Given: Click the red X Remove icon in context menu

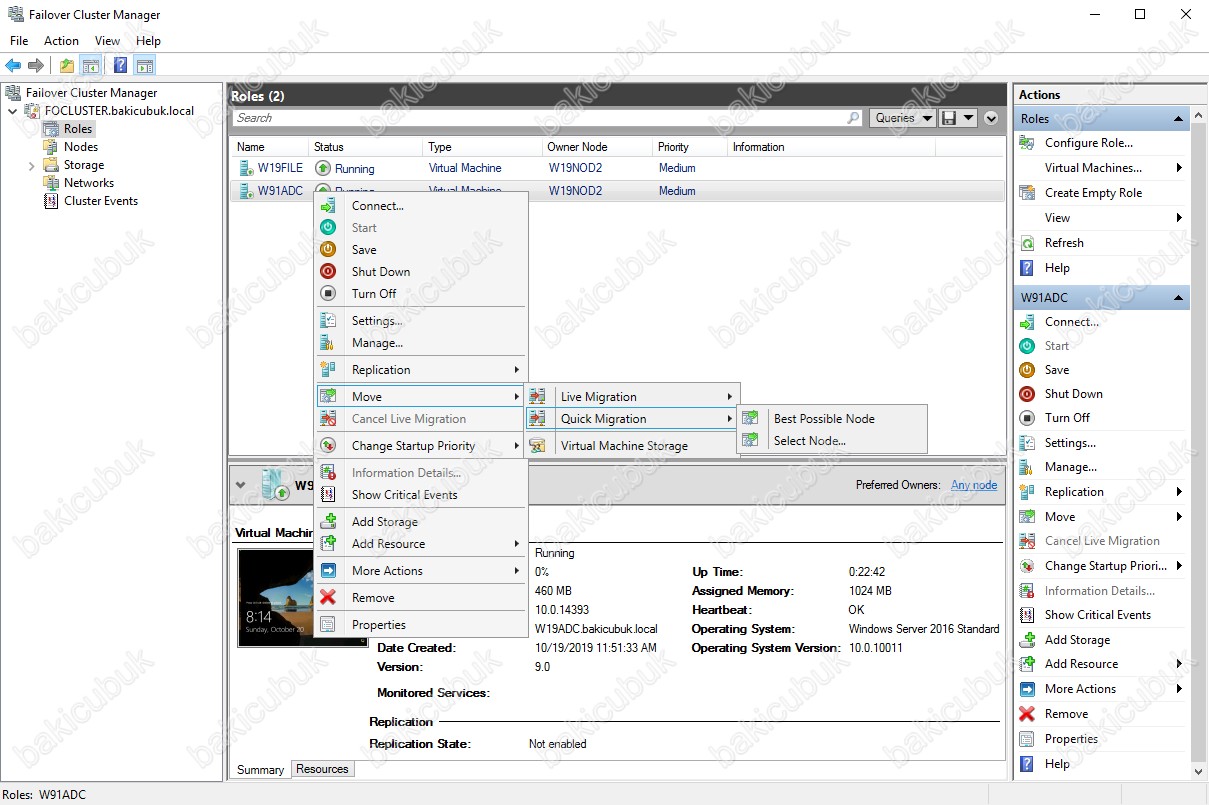Looking at the screenshot, I should click(x=328, y=598).
